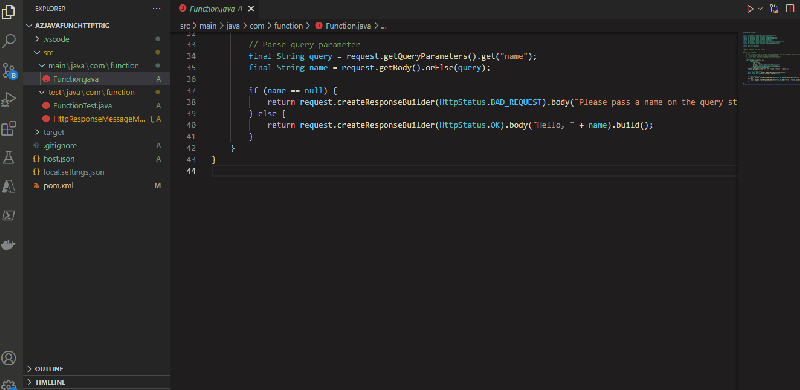
Task: Close the Function.java tab
Action: point(251,9)
